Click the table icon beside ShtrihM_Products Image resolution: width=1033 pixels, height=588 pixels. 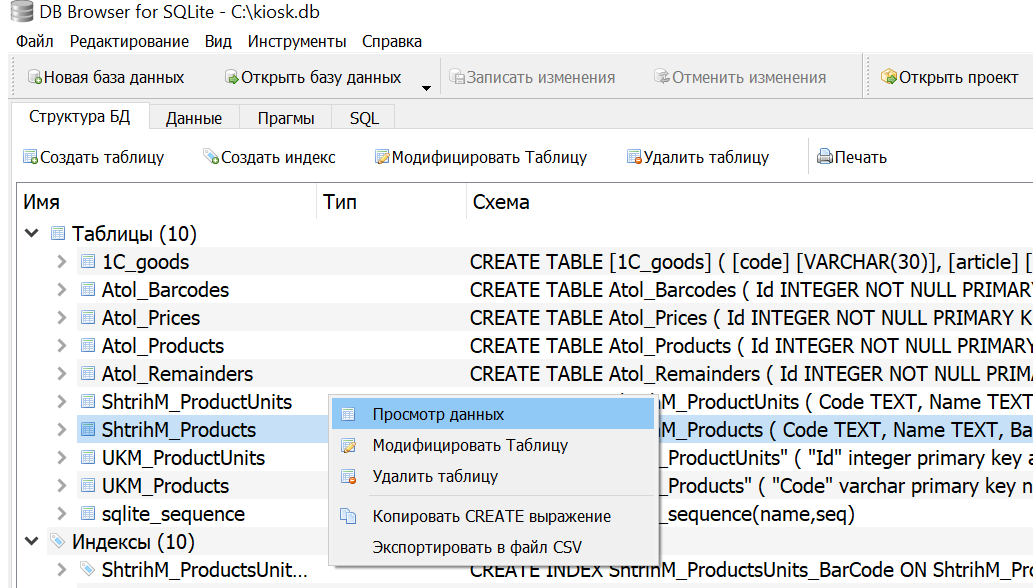(88, 429)
